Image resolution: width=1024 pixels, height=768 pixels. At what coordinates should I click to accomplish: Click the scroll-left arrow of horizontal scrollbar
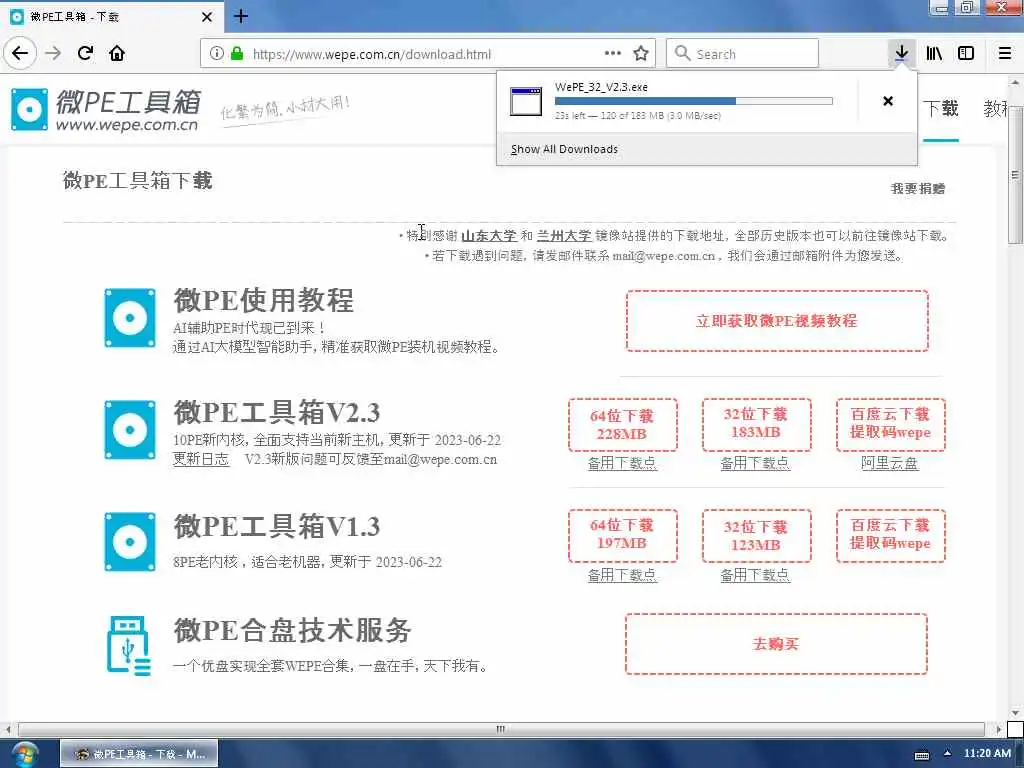(7, 729)
